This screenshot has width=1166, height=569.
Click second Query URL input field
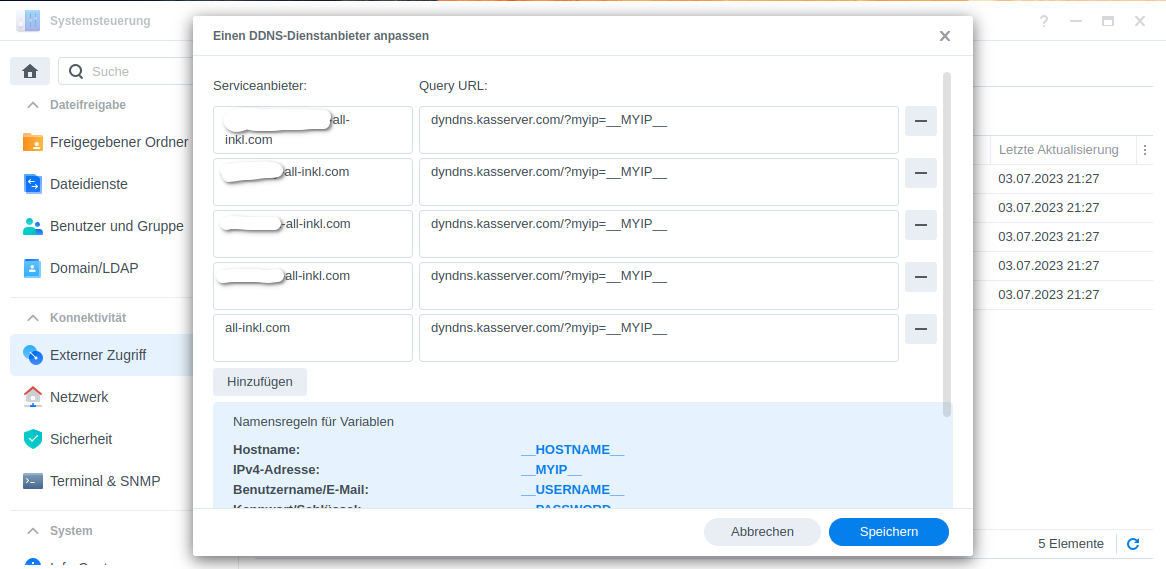[658, 181]
